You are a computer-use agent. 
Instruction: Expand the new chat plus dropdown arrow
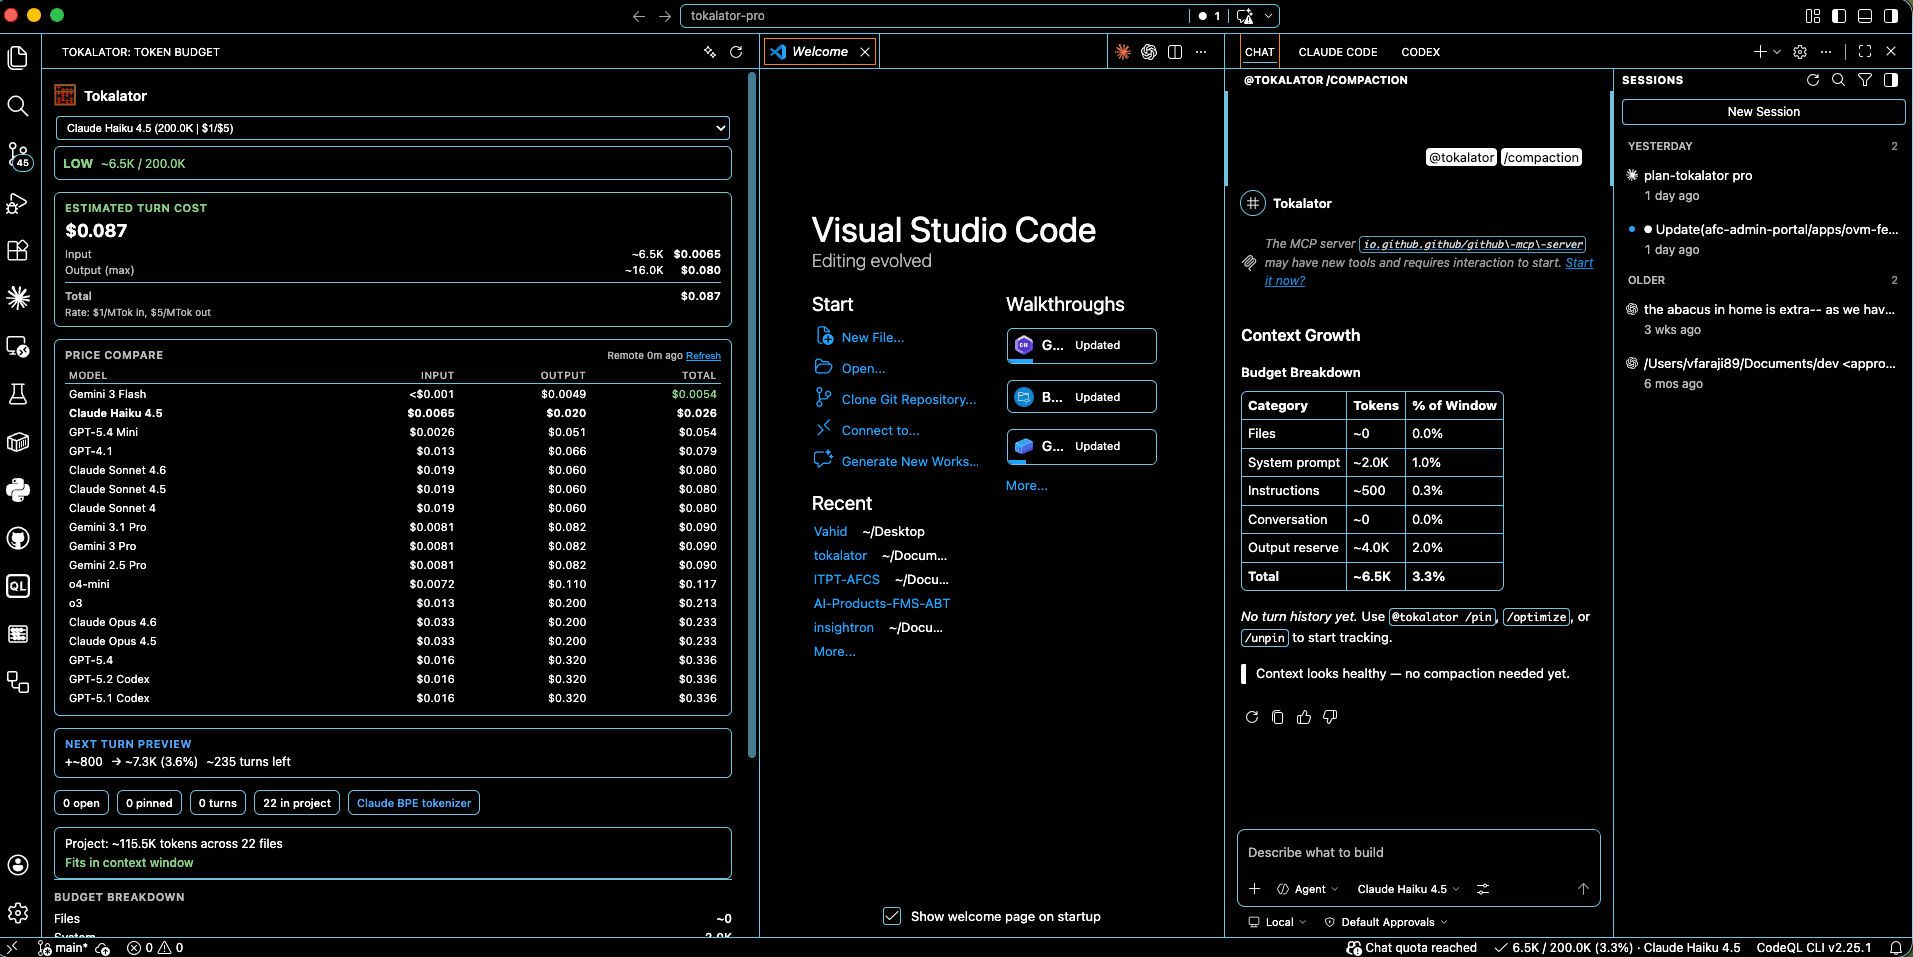[x=1777, y=52]
